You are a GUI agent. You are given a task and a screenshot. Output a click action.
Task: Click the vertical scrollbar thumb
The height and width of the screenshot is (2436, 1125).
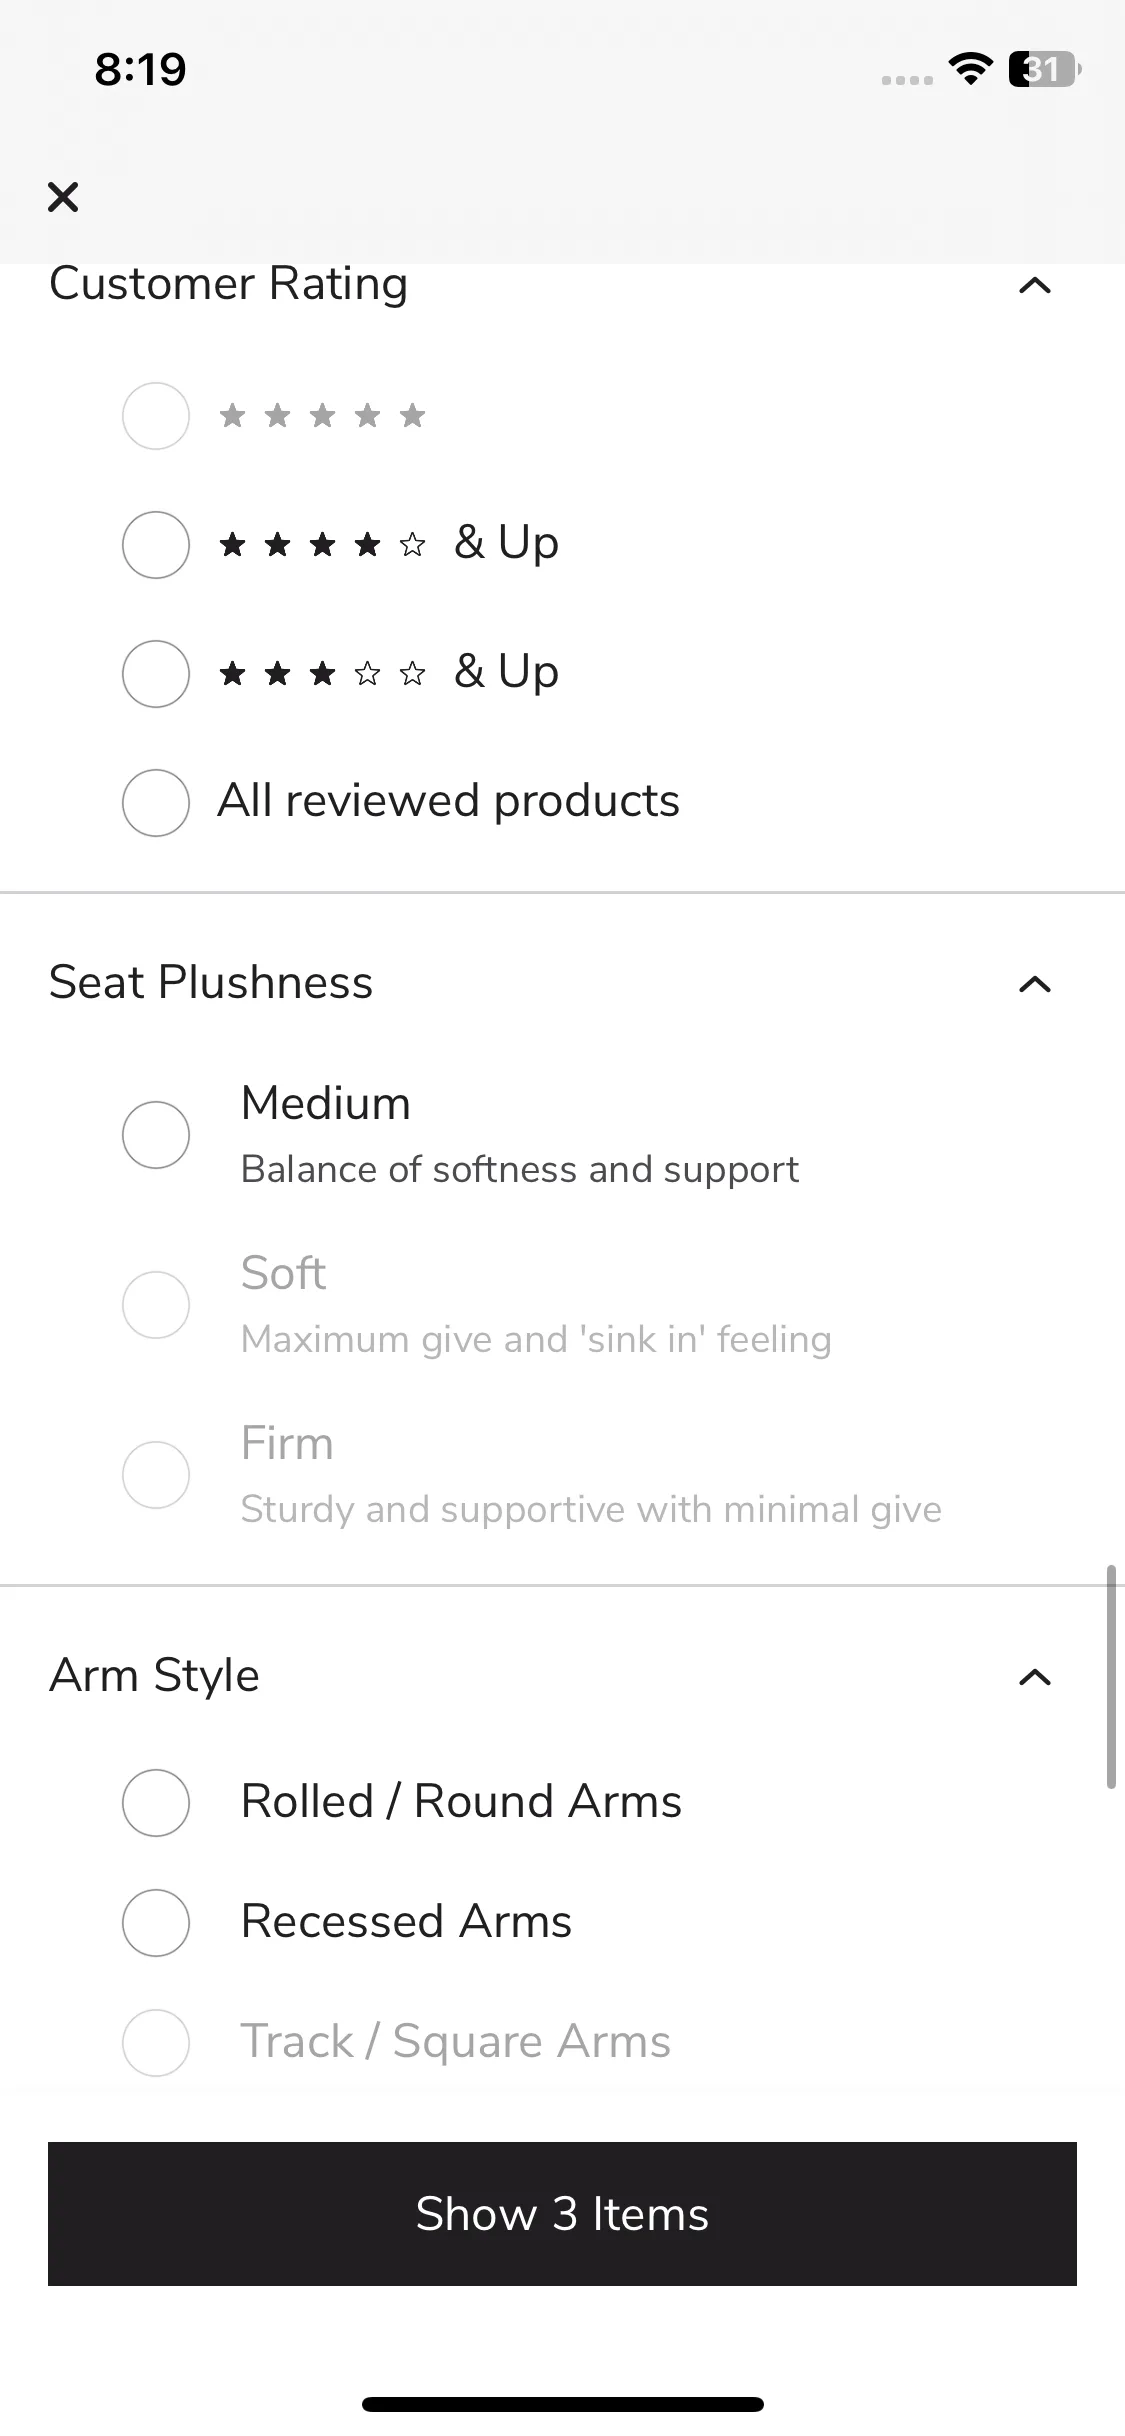pyautogui.click(x=1110, y=1676)
